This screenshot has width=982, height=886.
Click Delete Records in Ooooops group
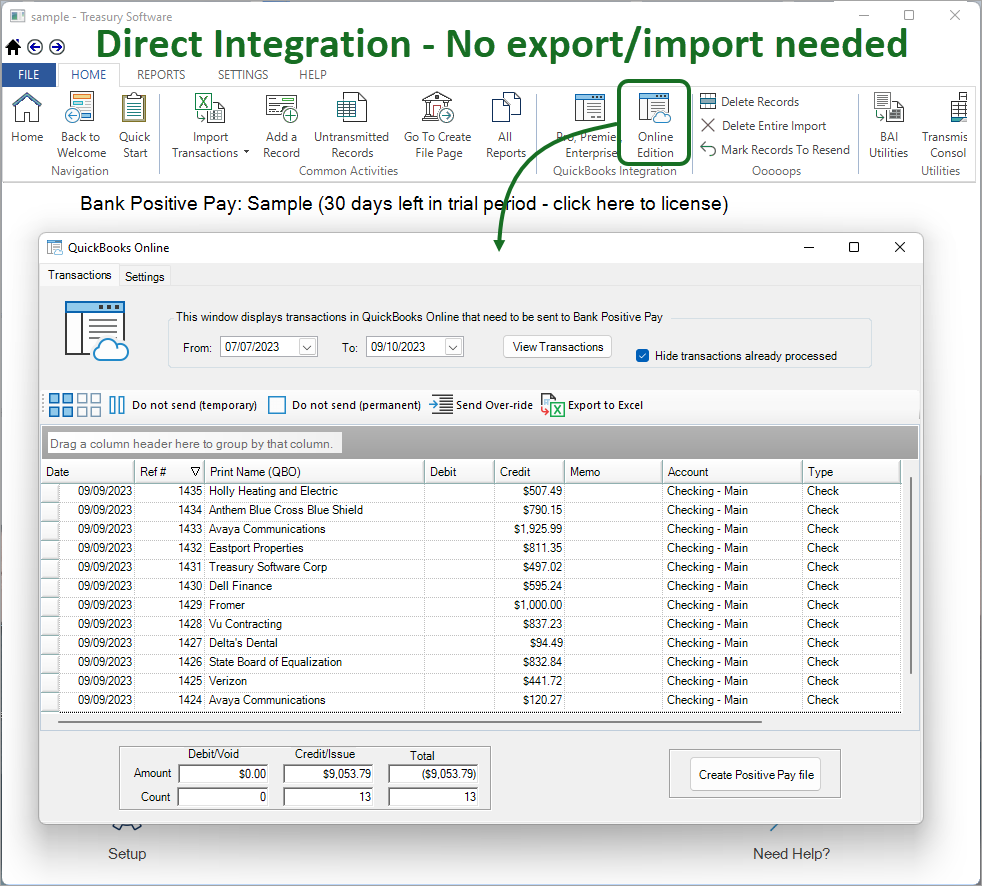click(x=750, y=101)
